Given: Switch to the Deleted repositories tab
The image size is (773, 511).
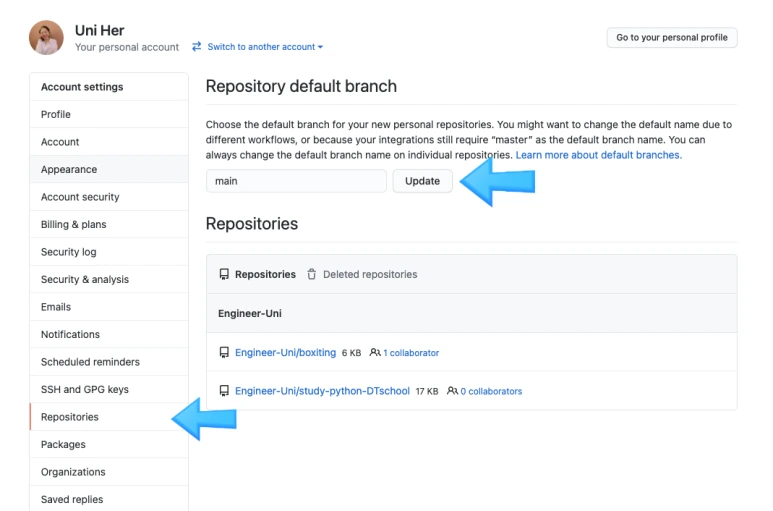Looking at the screenshot, I should tap(369, 274).
